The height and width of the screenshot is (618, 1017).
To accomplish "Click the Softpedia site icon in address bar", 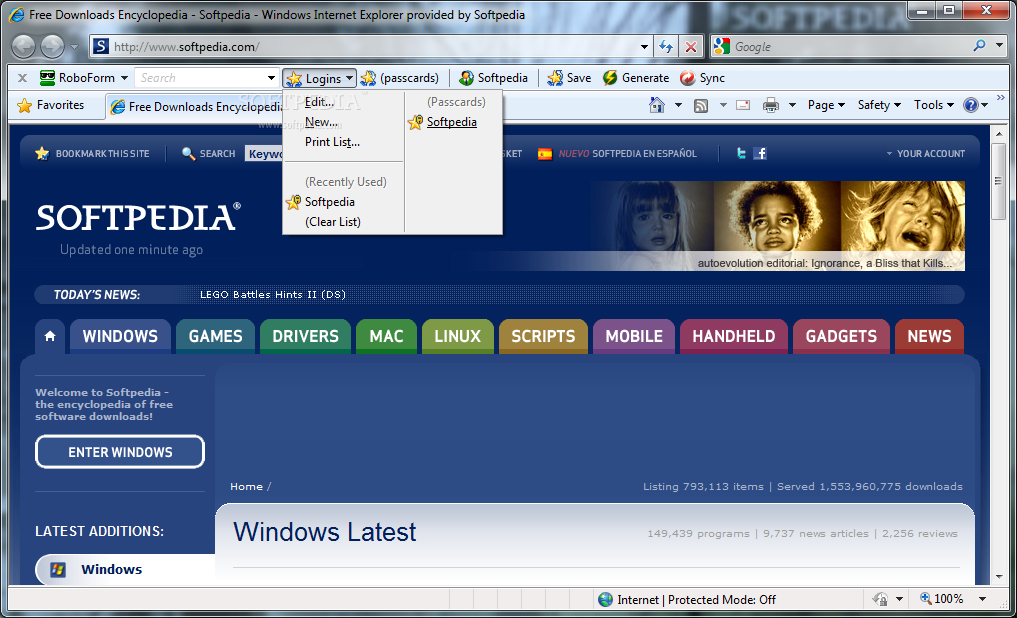I will (101, 46).
